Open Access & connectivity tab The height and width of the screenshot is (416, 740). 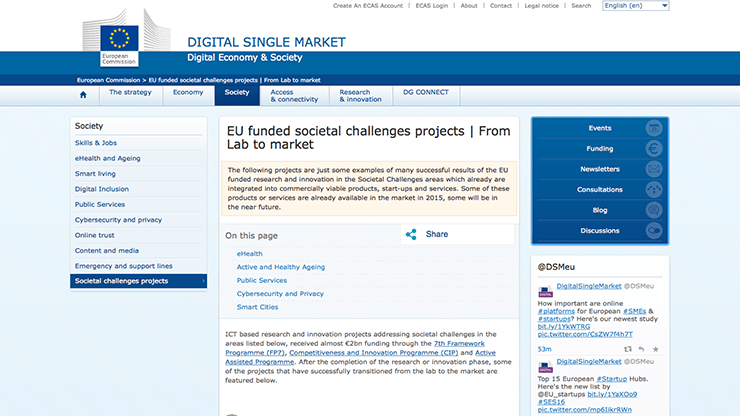tap(294, 96)
